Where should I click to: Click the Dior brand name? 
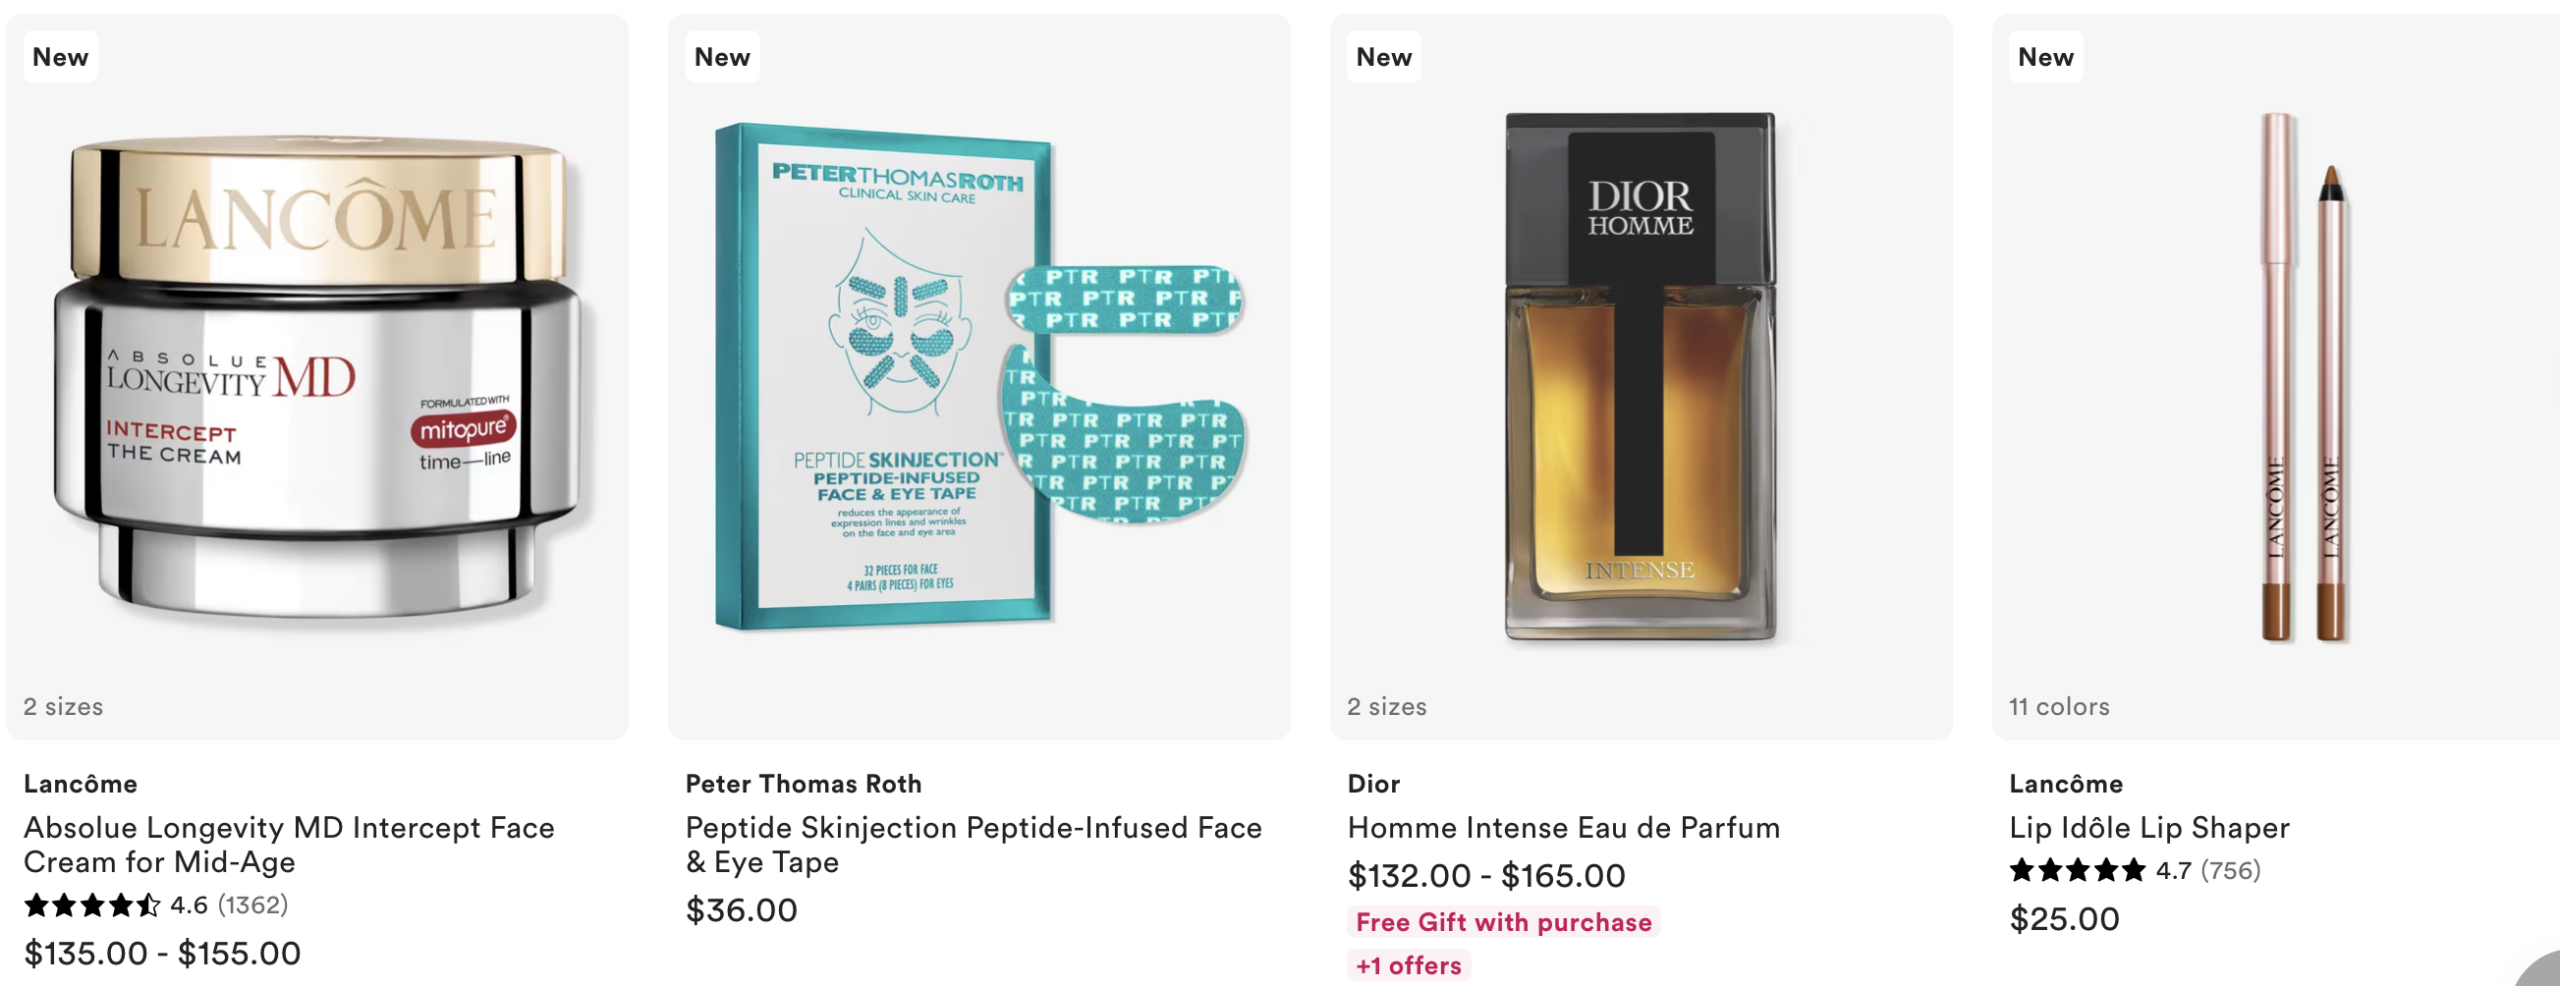pos(1374,784)
